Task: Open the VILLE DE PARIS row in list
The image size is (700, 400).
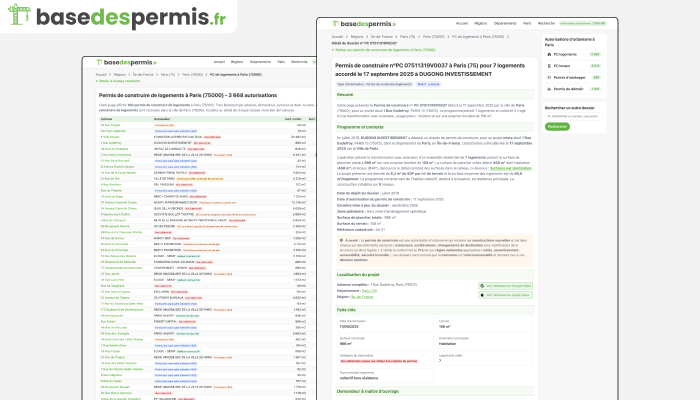Action: 207,179
